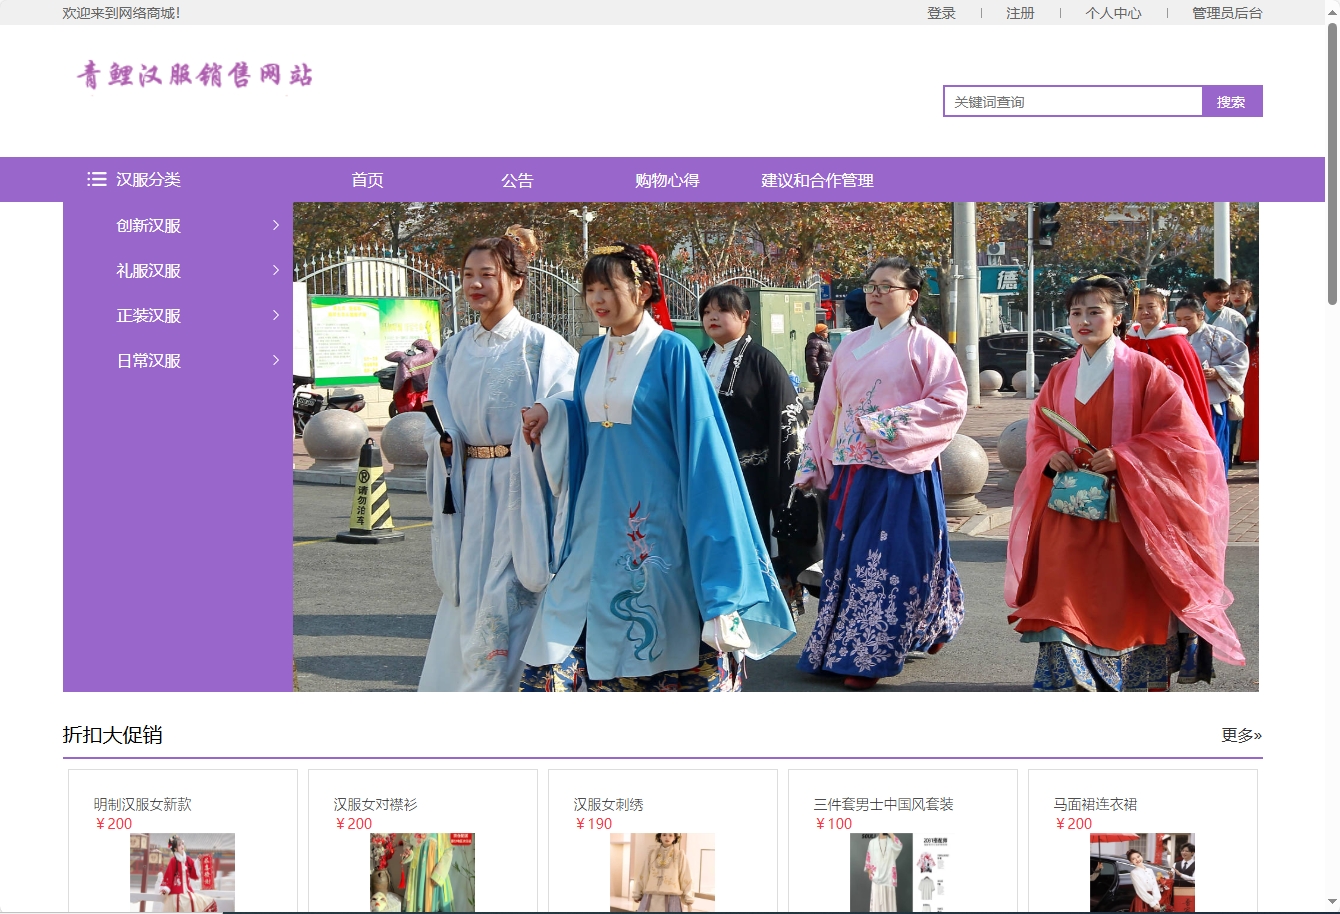Click the 注册 link
The image size is (1340, 914).
pos(1019,13)
